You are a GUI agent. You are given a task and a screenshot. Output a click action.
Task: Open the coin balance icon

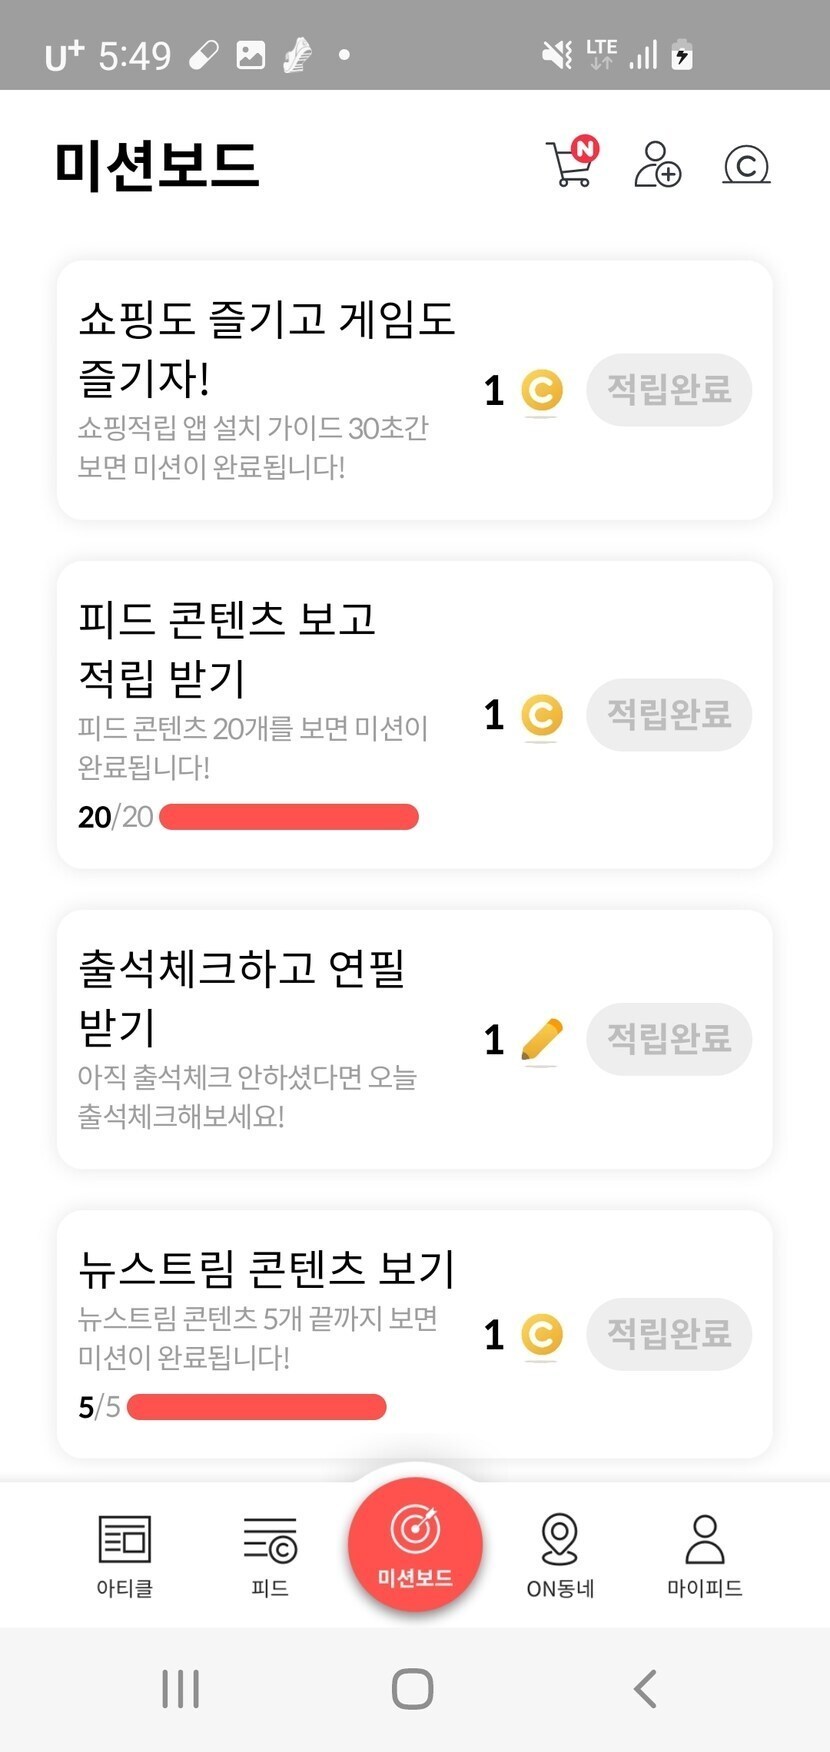pos(746,165)
